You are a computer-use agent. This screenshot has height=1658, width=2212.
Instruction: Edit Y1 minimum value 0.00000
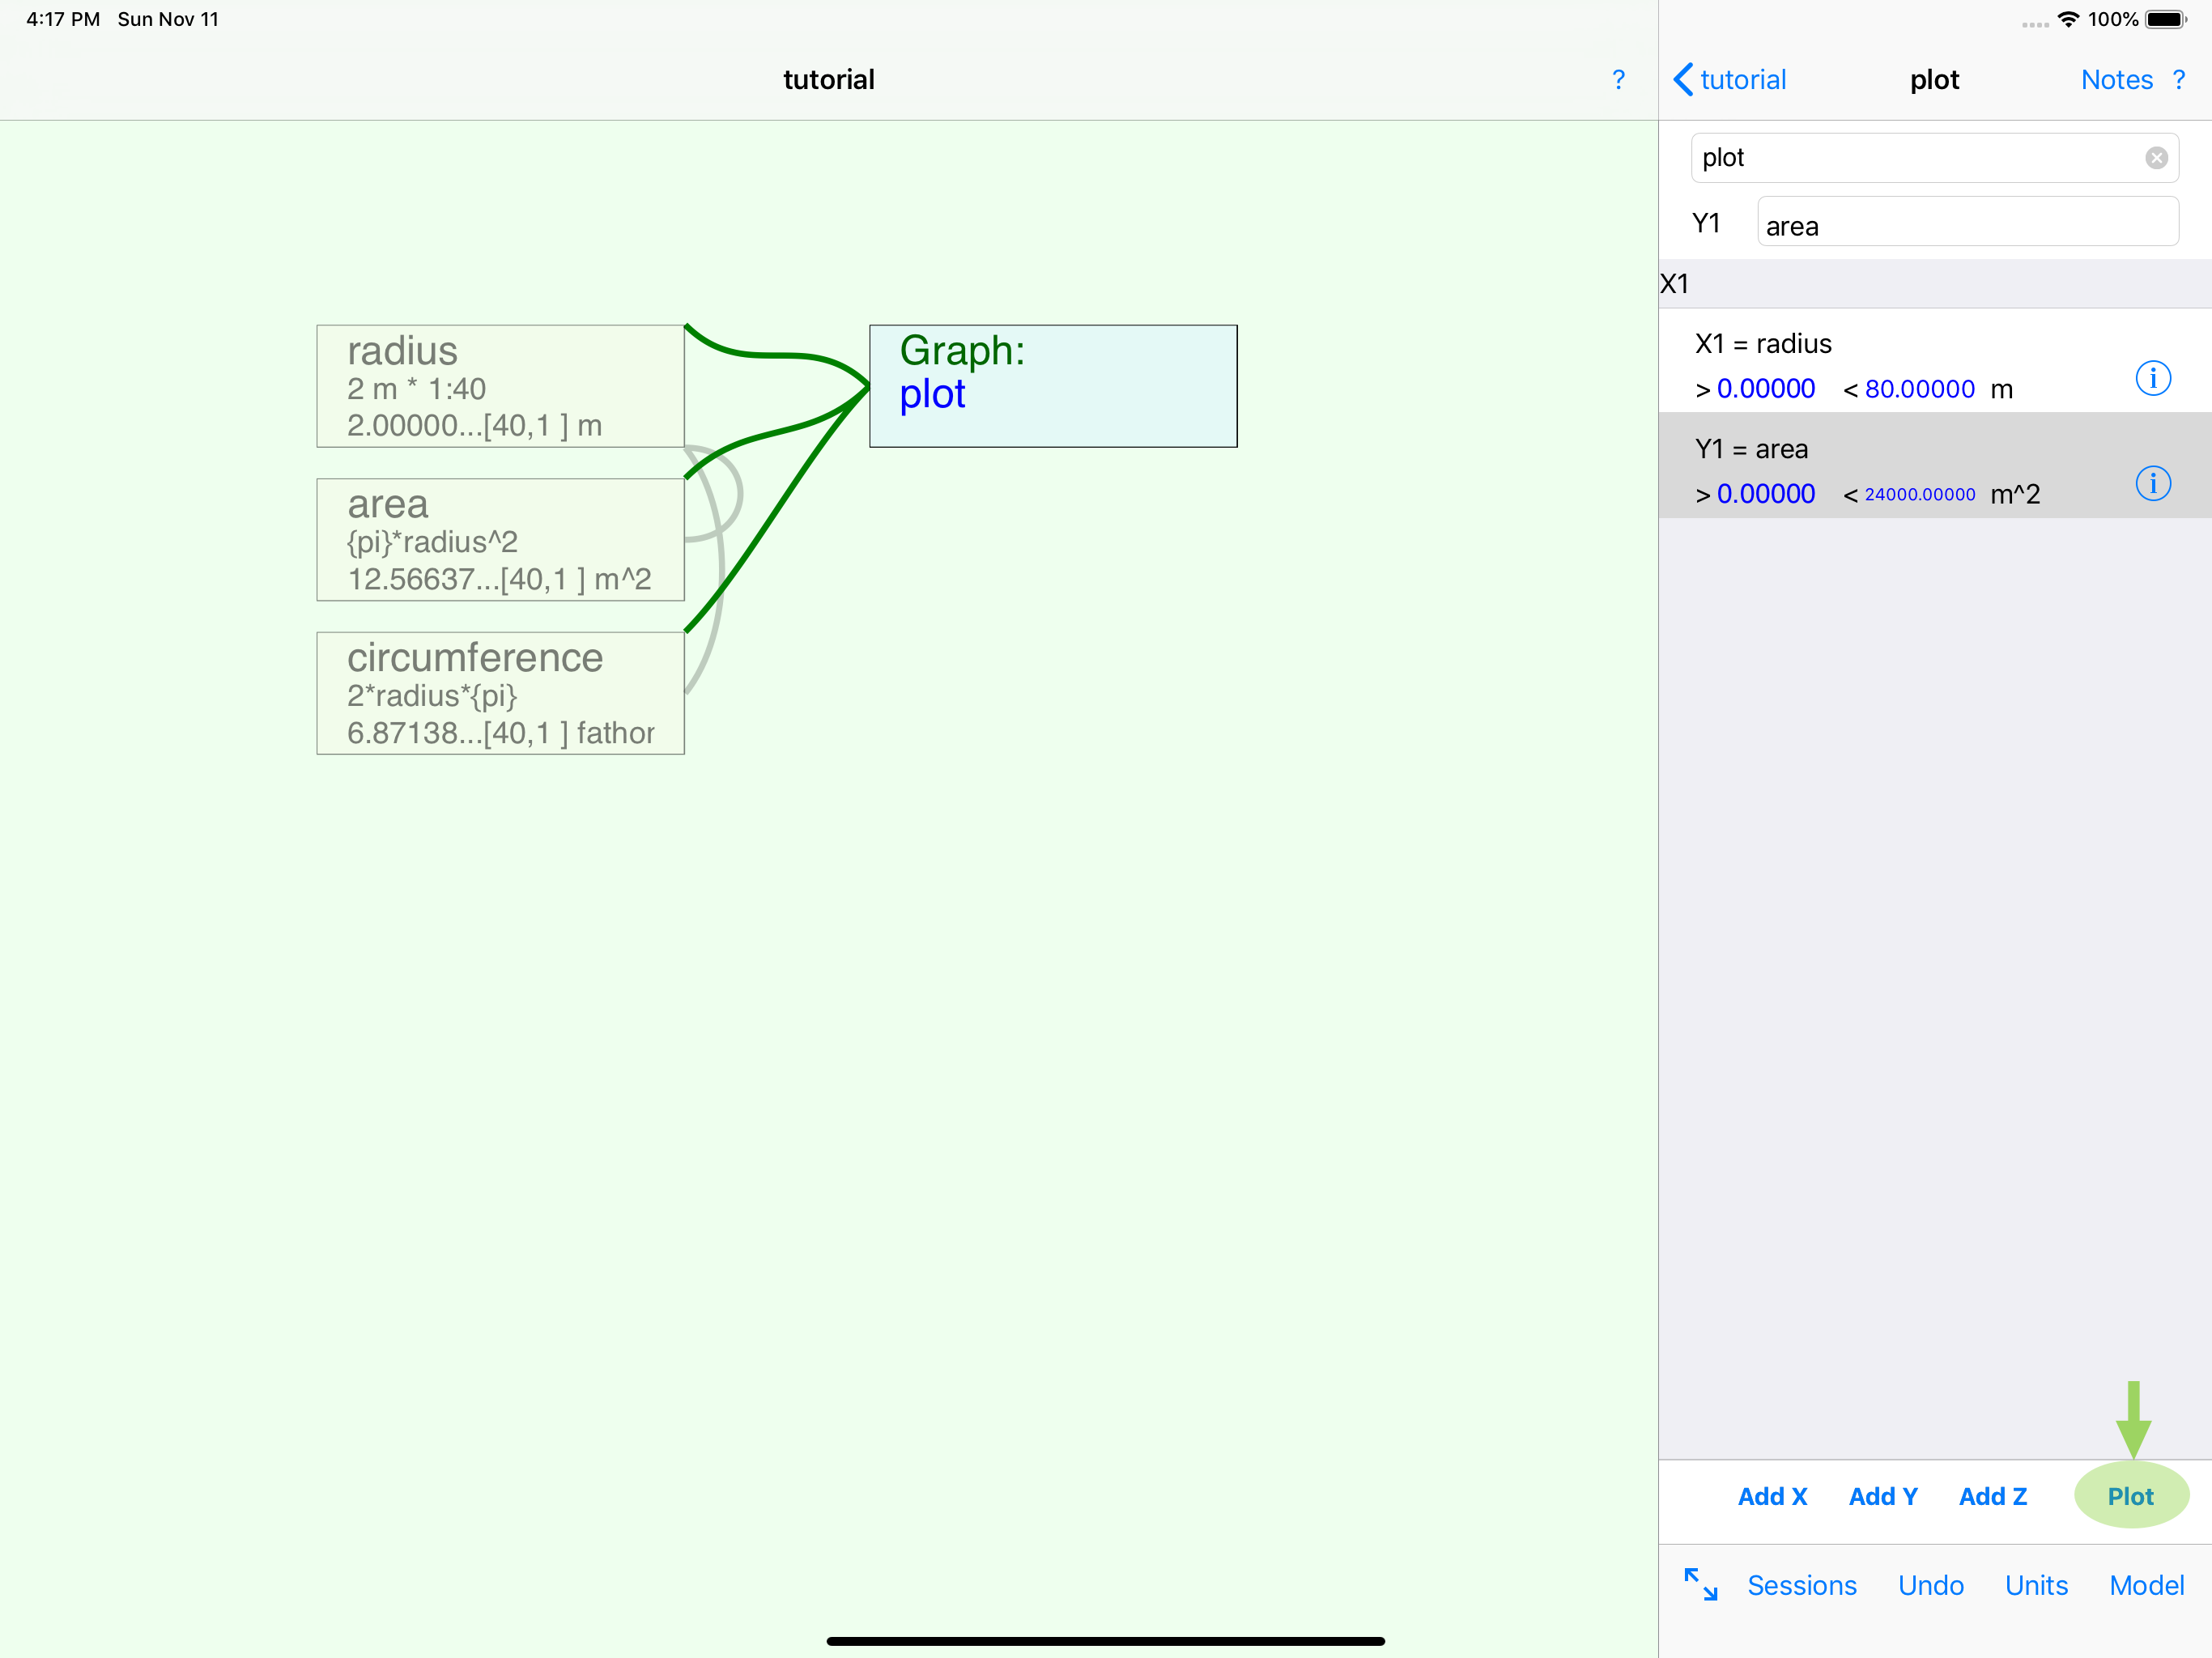click(x=1765, y=494)
